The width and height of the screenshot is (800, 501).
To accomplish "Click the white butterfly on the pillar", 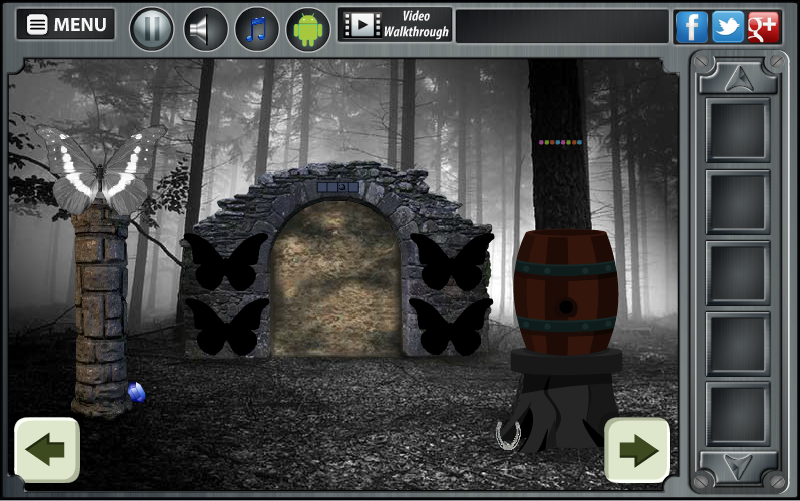I will tap(101, 170).
